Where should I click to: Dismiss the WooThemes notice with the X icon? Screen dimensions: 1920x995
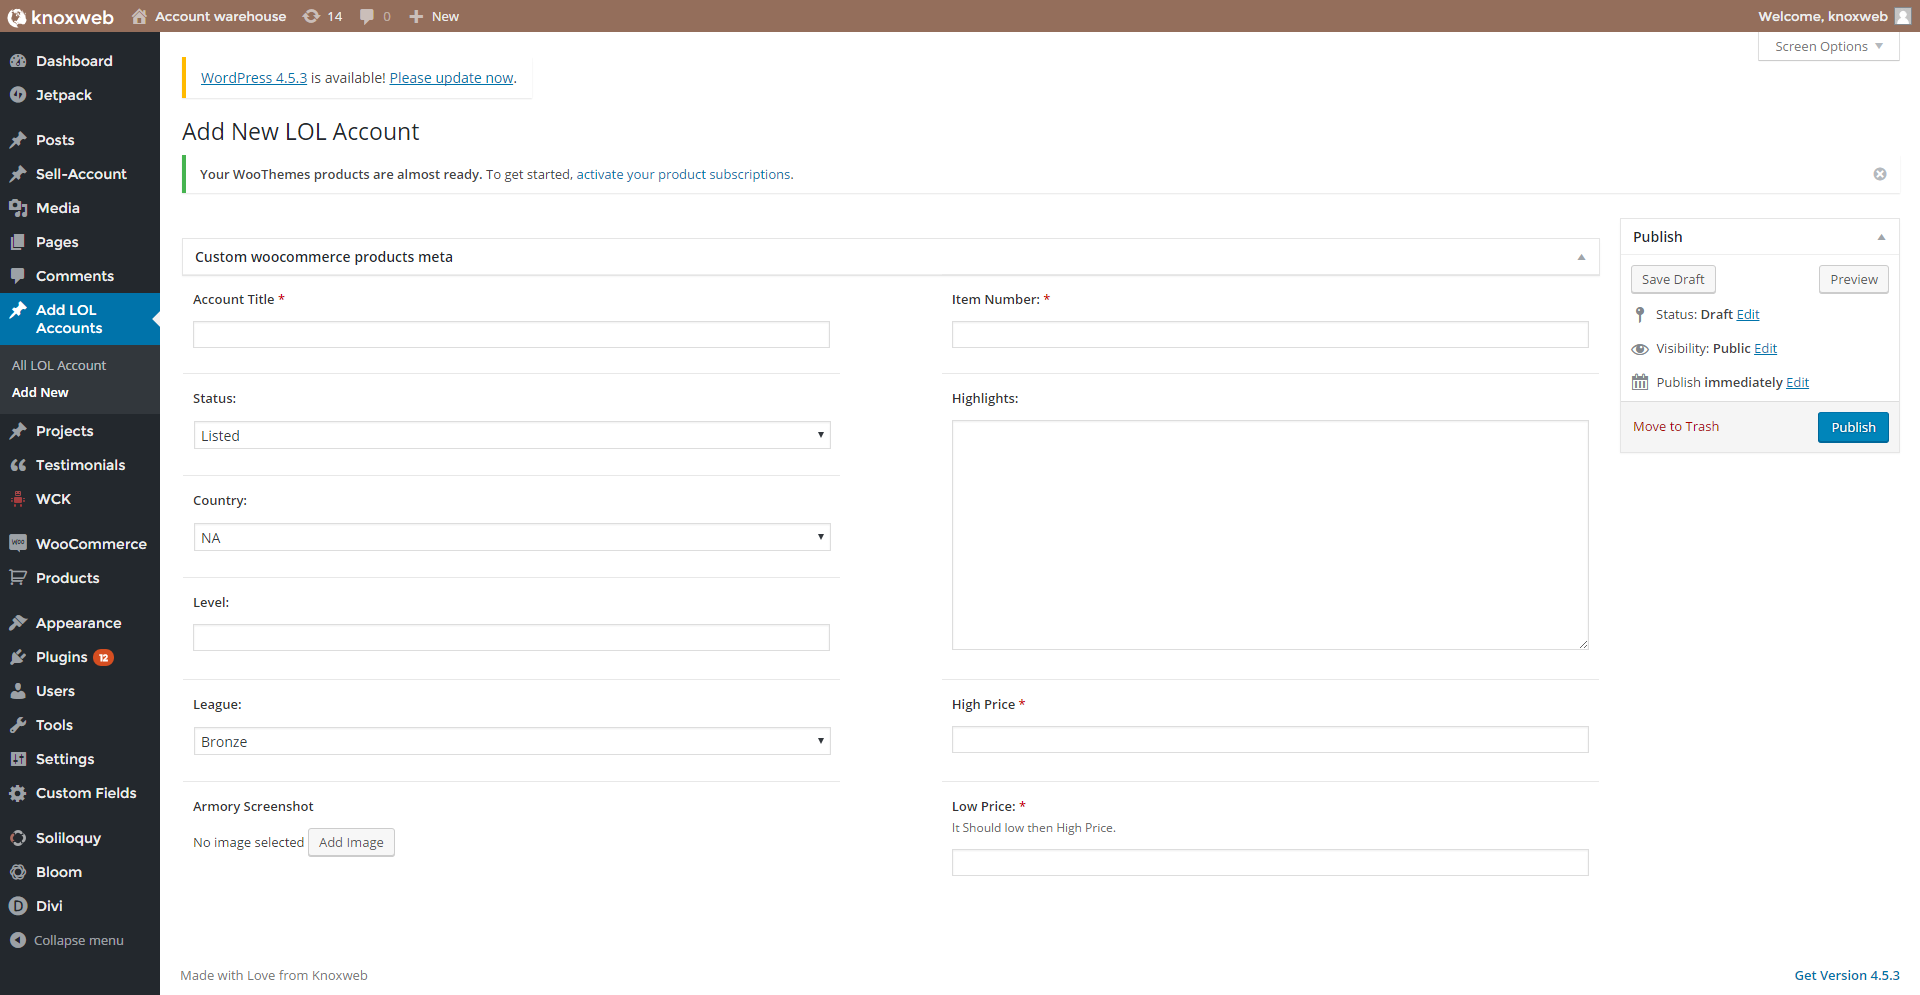point(1880,174)
